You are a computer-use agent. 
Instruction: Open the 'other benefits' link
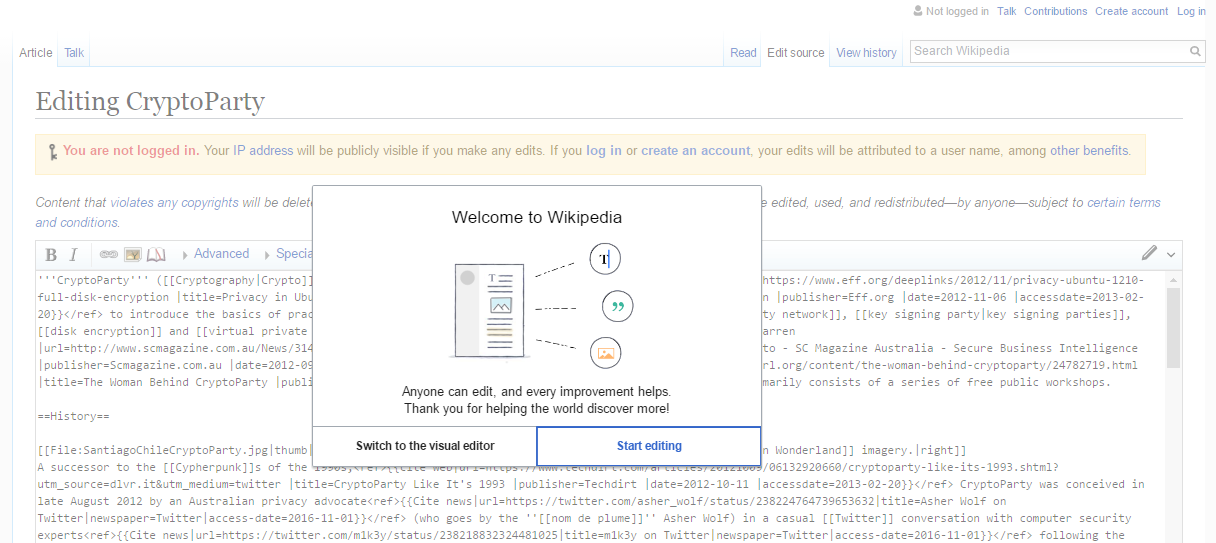[1090, 151]
